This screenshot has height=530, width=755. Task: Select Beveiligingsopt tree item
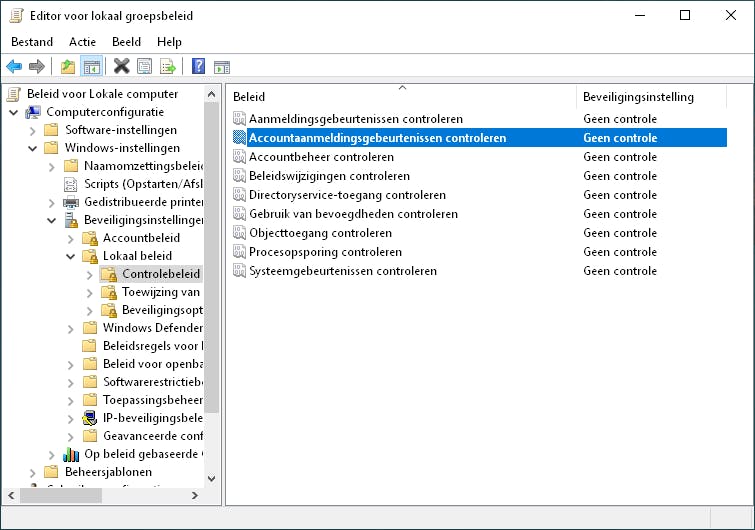(162, 310)
